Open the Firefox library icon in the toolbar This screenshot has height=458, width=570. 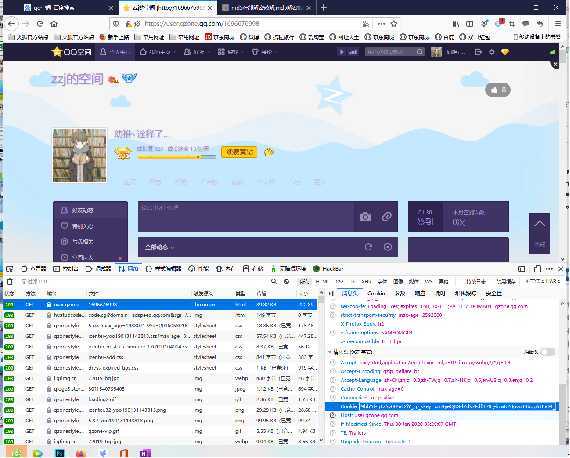[456, 24]
